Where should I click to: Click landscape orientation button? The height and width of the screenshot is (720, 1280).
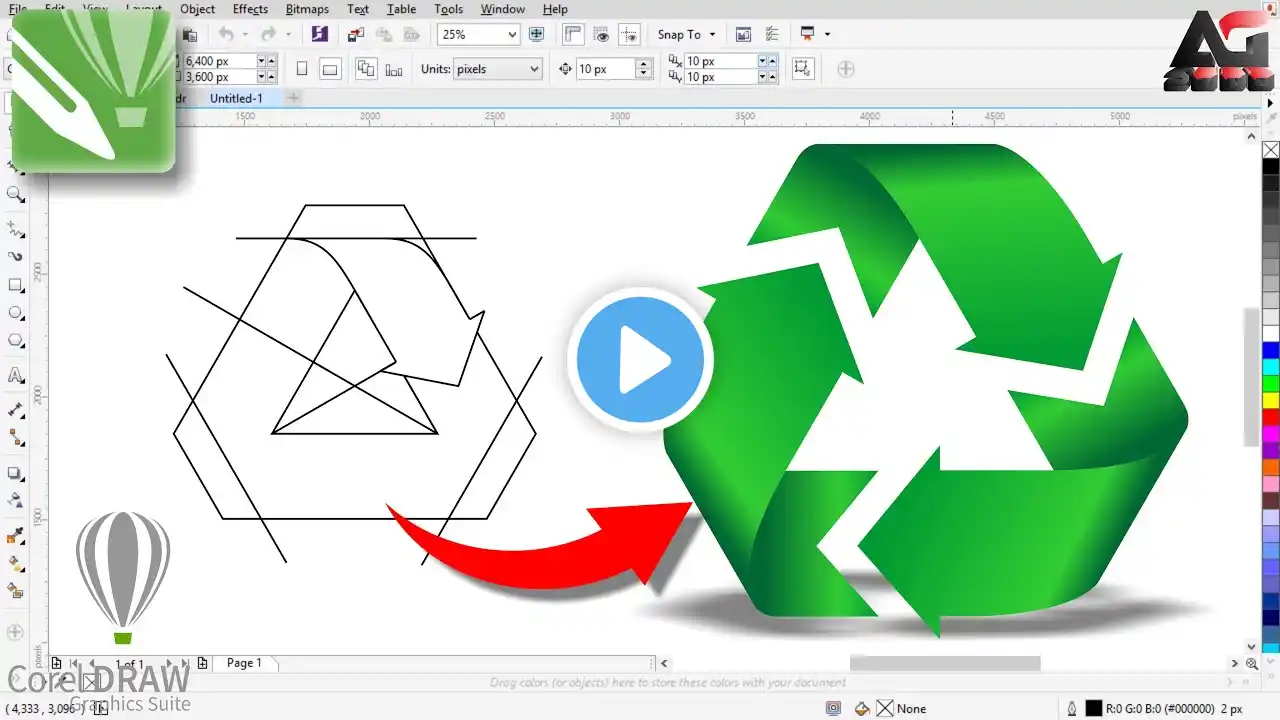(330, 69)
